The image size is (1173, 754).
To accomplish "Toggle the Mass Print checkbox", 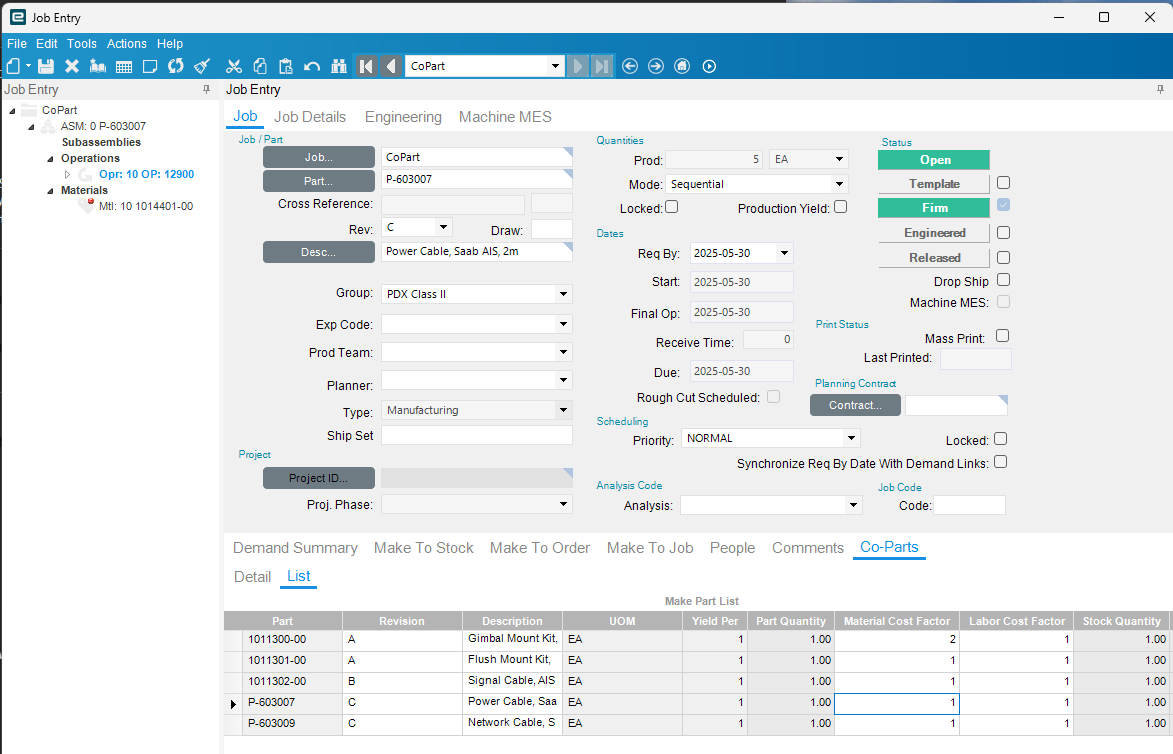I will (x=1003, y=336).
